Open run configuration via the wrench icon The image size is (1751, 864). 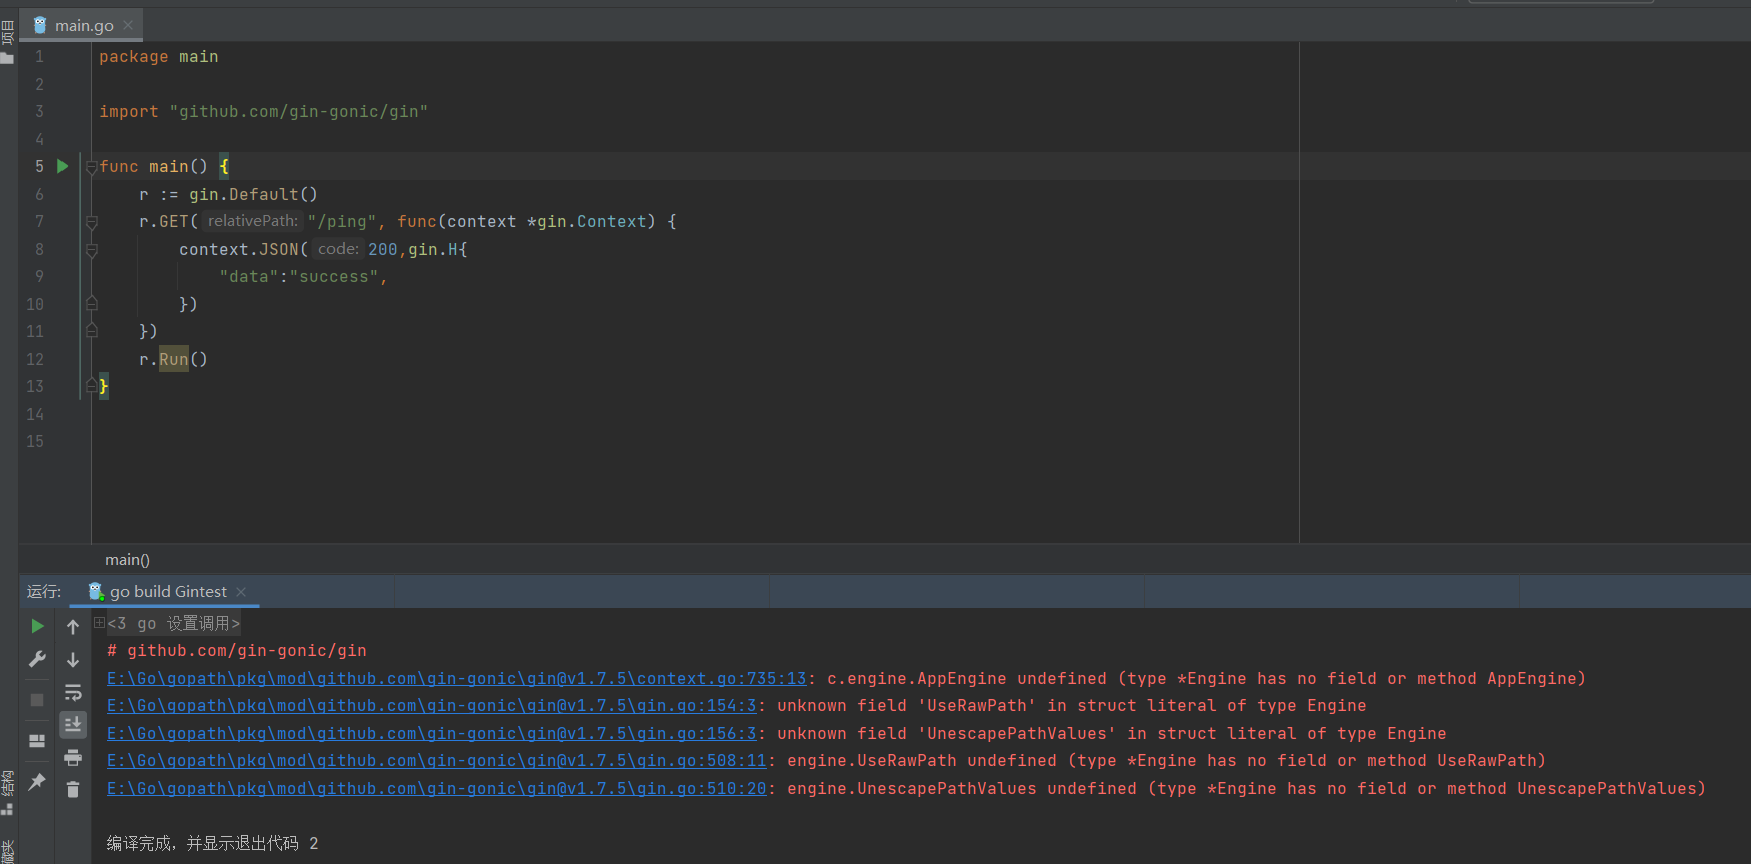pyautogui.click(x=37, y=659)
